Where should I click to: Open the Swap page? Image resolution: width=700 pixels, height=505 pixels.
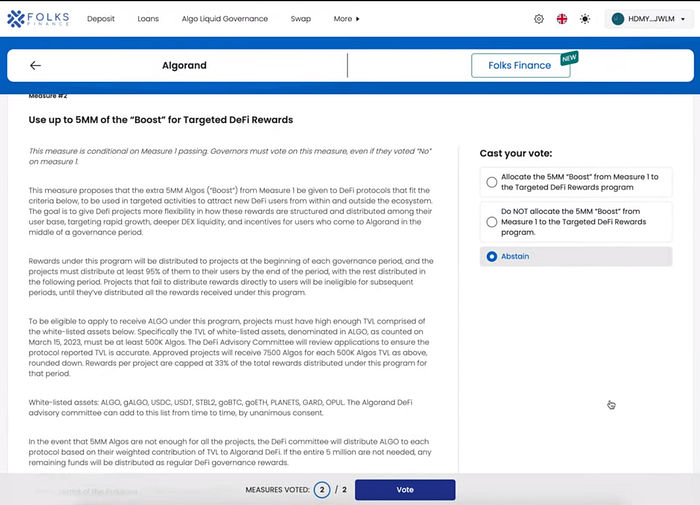[x=300, y=19]
